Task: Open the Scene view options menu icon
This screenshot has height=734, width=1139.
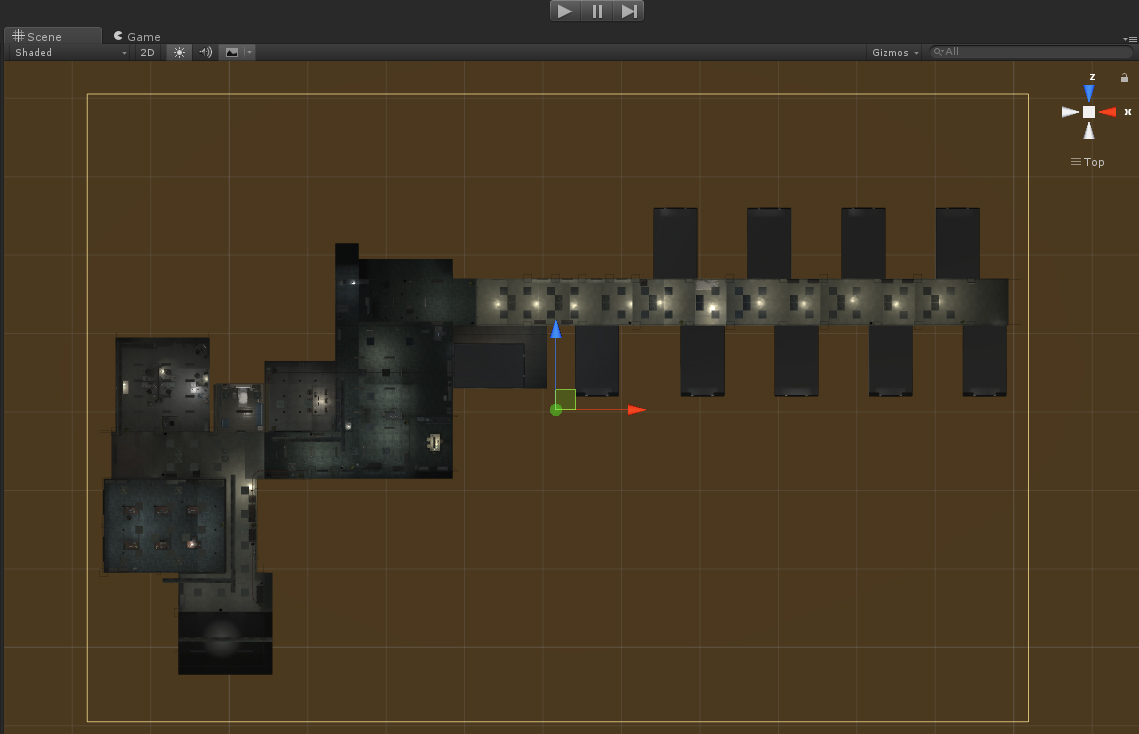Action: tap(1132, 39)
